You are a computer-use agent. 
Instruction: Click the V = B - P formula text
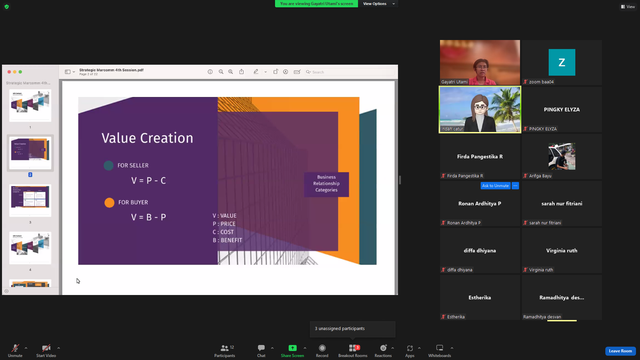(x=149, y=217)
